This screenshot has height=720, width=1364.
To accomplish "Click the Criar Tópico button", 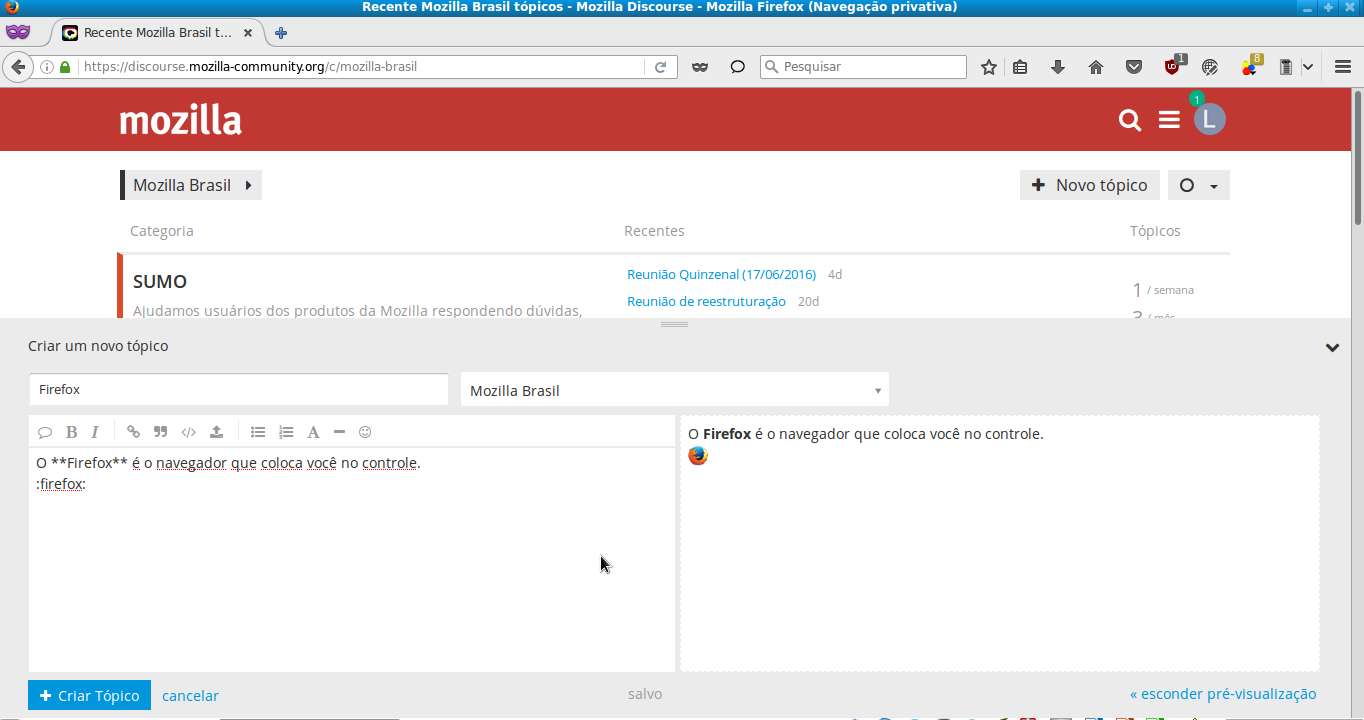I will pos(89,695).
